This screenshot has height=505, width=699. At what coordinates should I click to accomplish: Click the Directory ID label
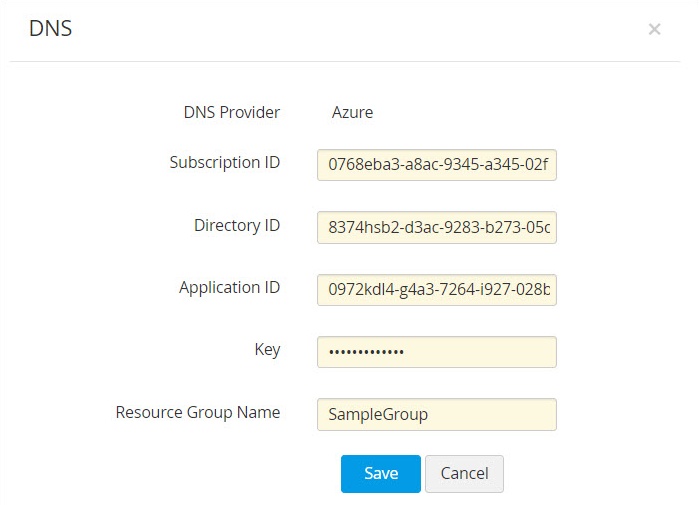click(236, 225)
